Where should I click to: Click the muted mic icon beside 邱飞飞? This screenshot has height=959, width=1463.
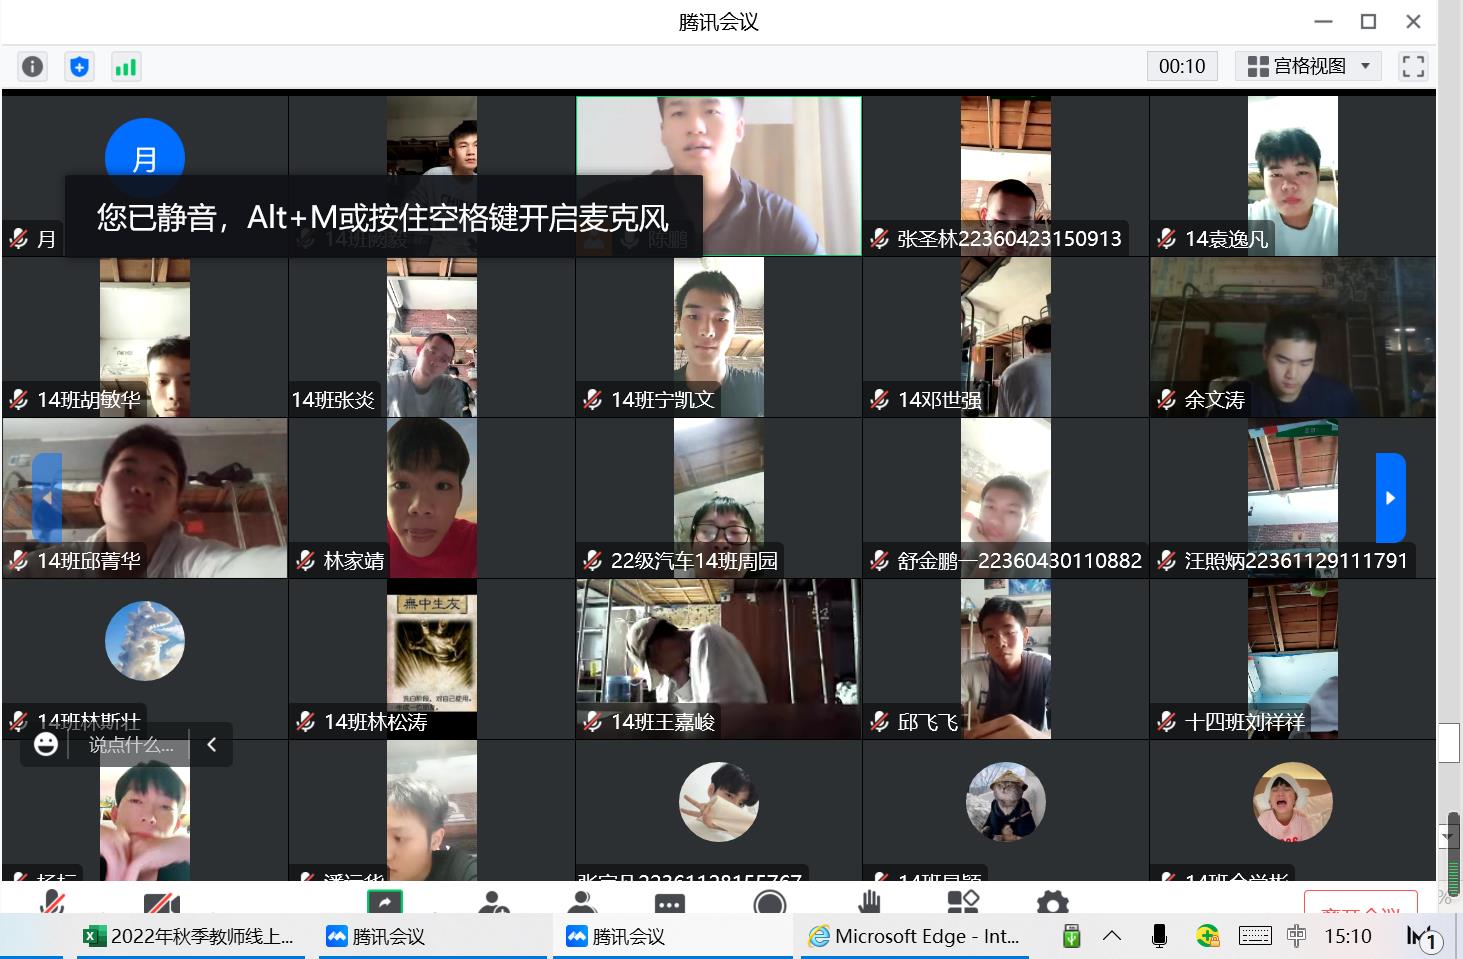pyautogui.click(x=879, y=722)
